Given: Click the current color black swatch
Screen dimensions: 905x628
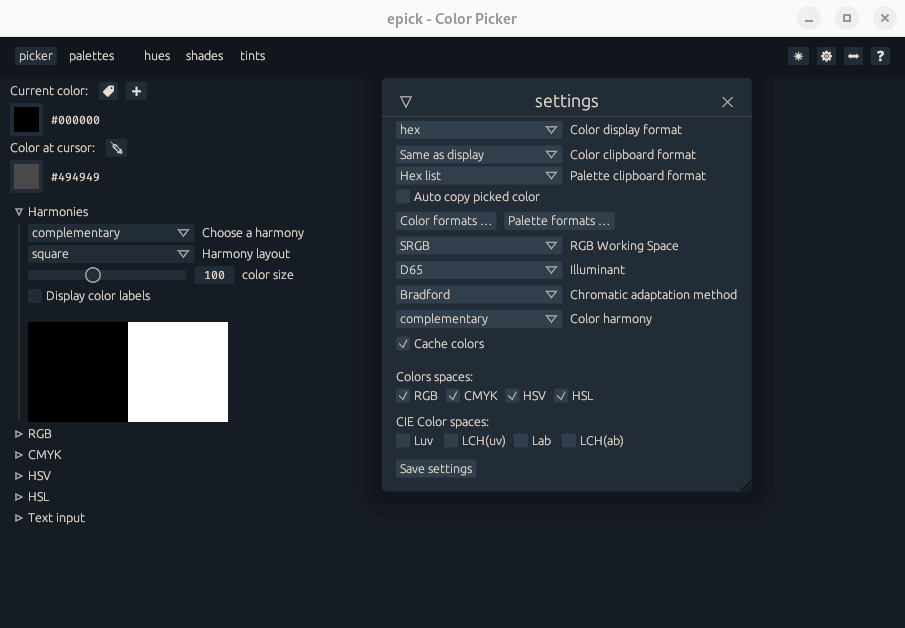Looking at the screenshot, I should [27, 120].
